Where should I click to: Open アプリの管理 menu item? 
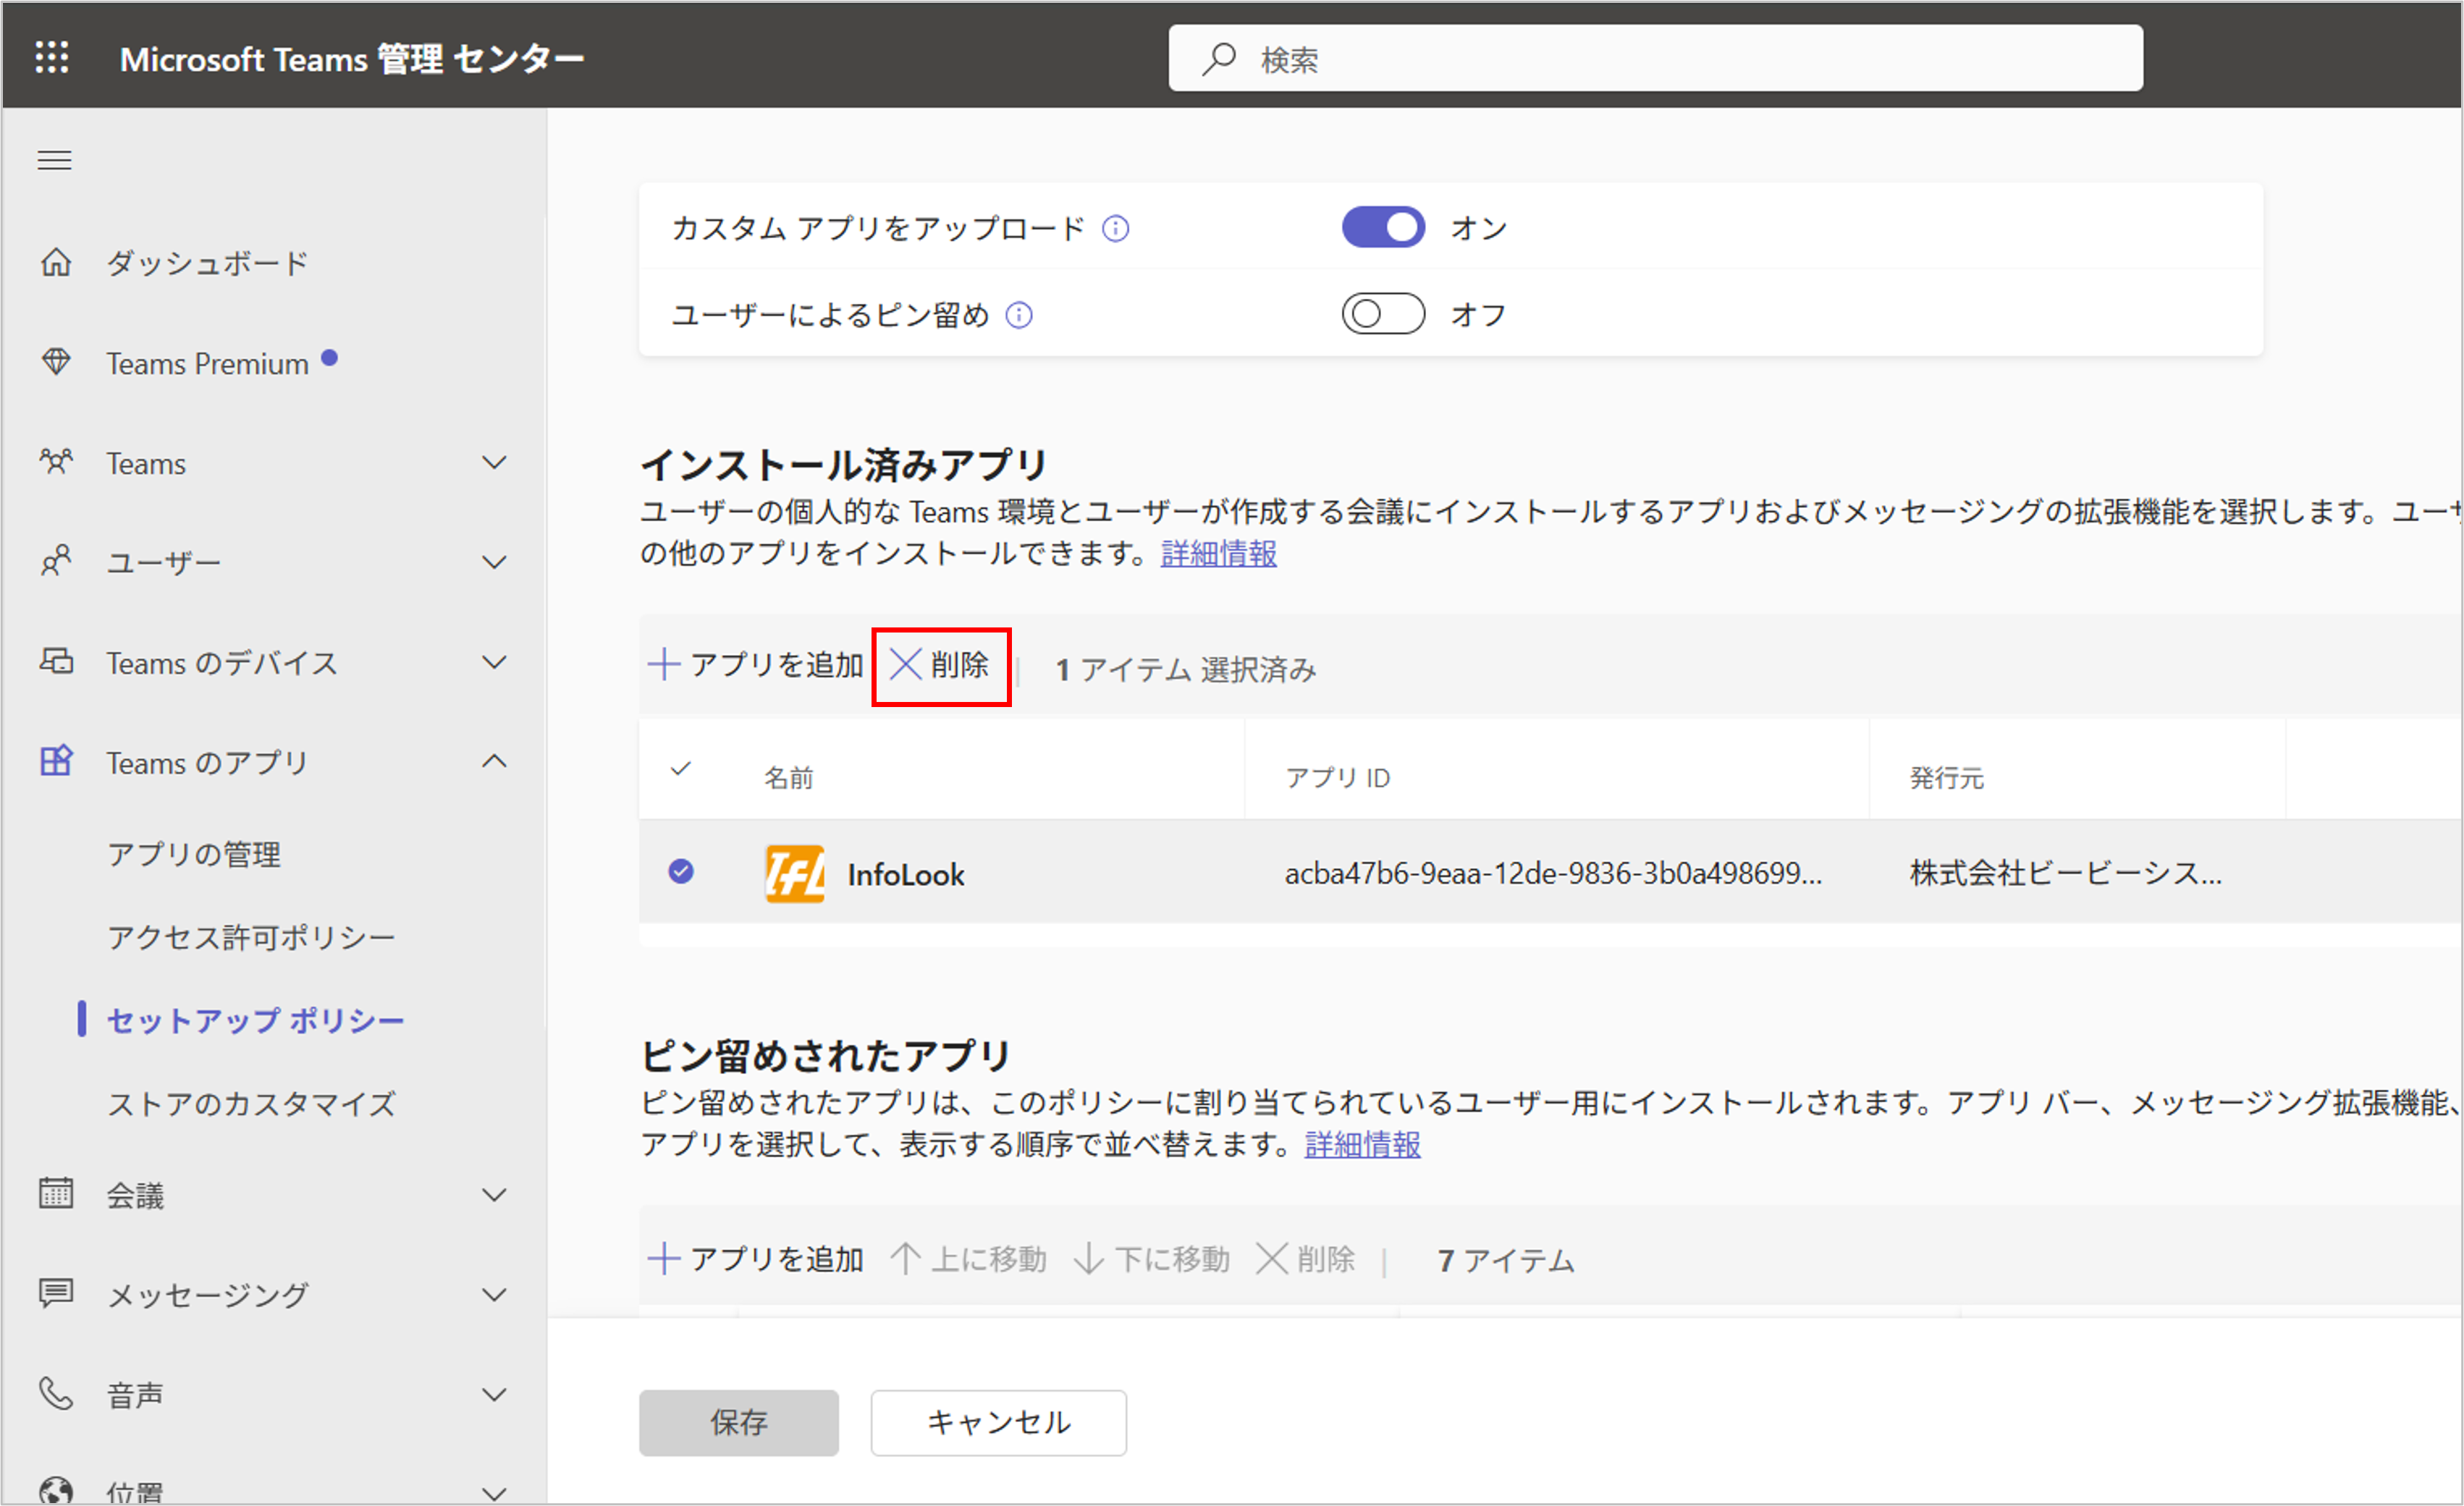[x=194, y=854]
